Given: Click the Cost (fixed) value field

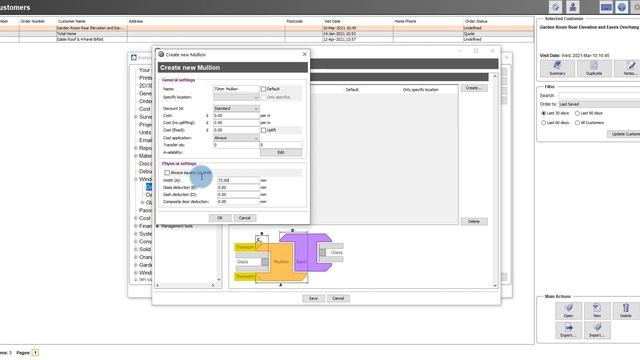Looking at the screenshot, I should 236,130.
